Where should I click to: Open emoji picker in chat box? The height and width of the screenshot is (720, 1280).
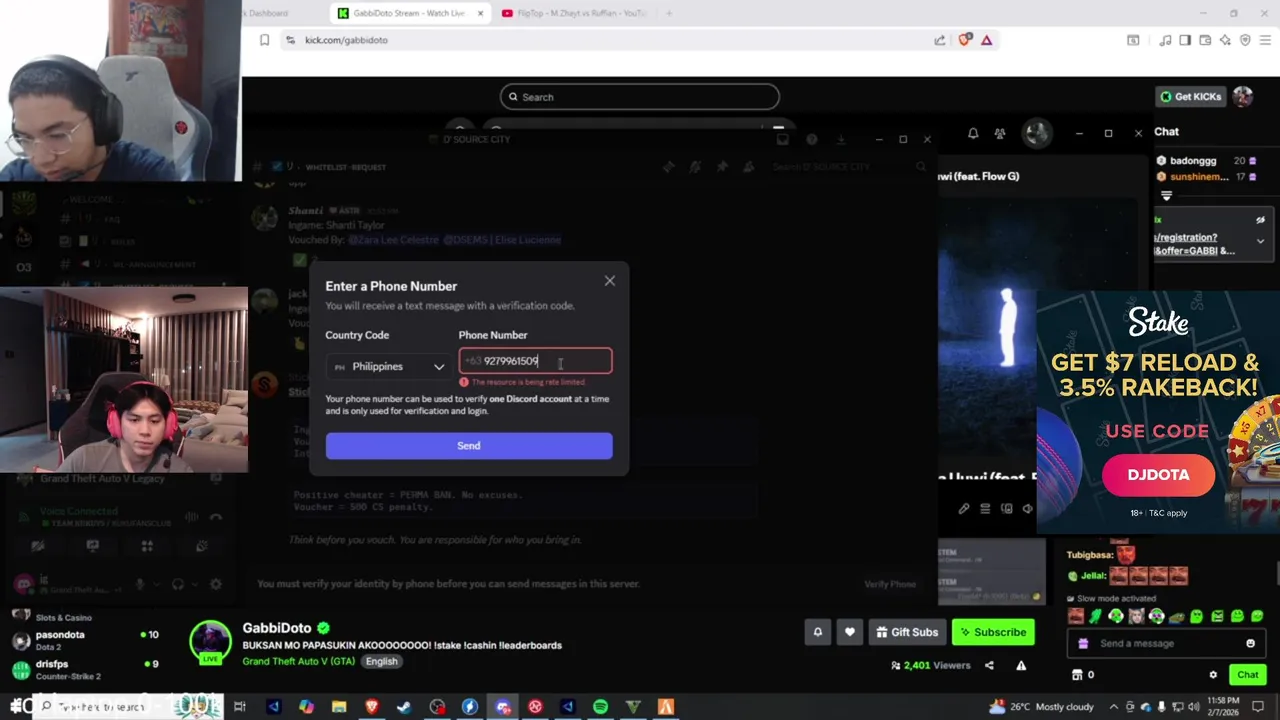click(x=1250, y=643)
